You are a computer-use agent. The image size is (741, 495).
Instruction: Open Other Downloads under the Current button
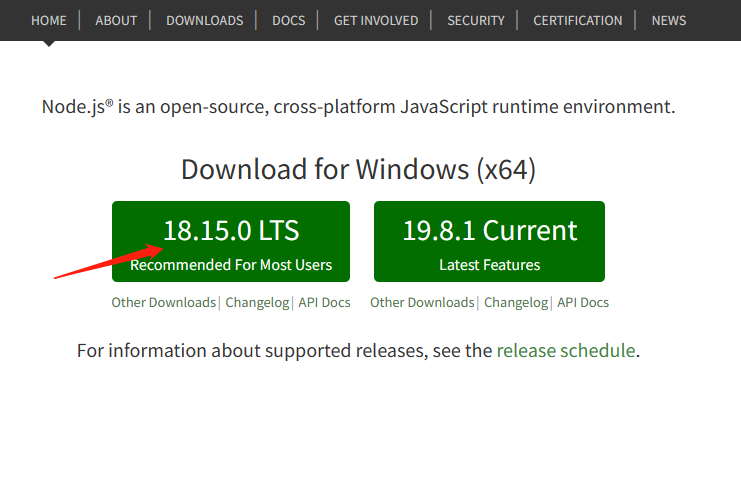422,303
